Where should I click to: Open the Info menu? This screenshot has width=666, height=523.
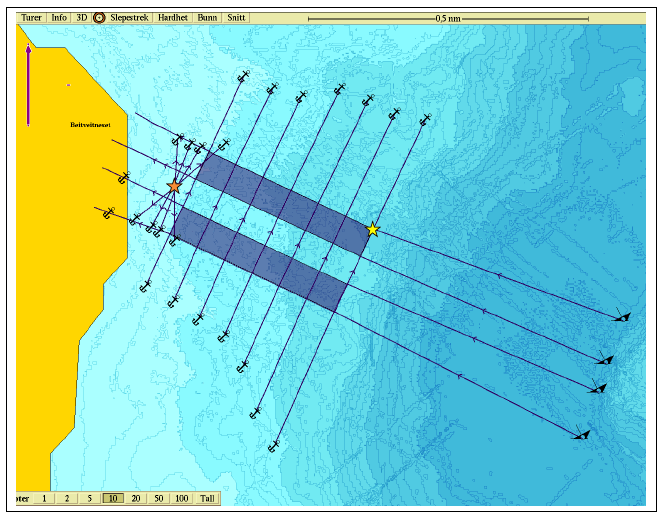pos(59,17)
